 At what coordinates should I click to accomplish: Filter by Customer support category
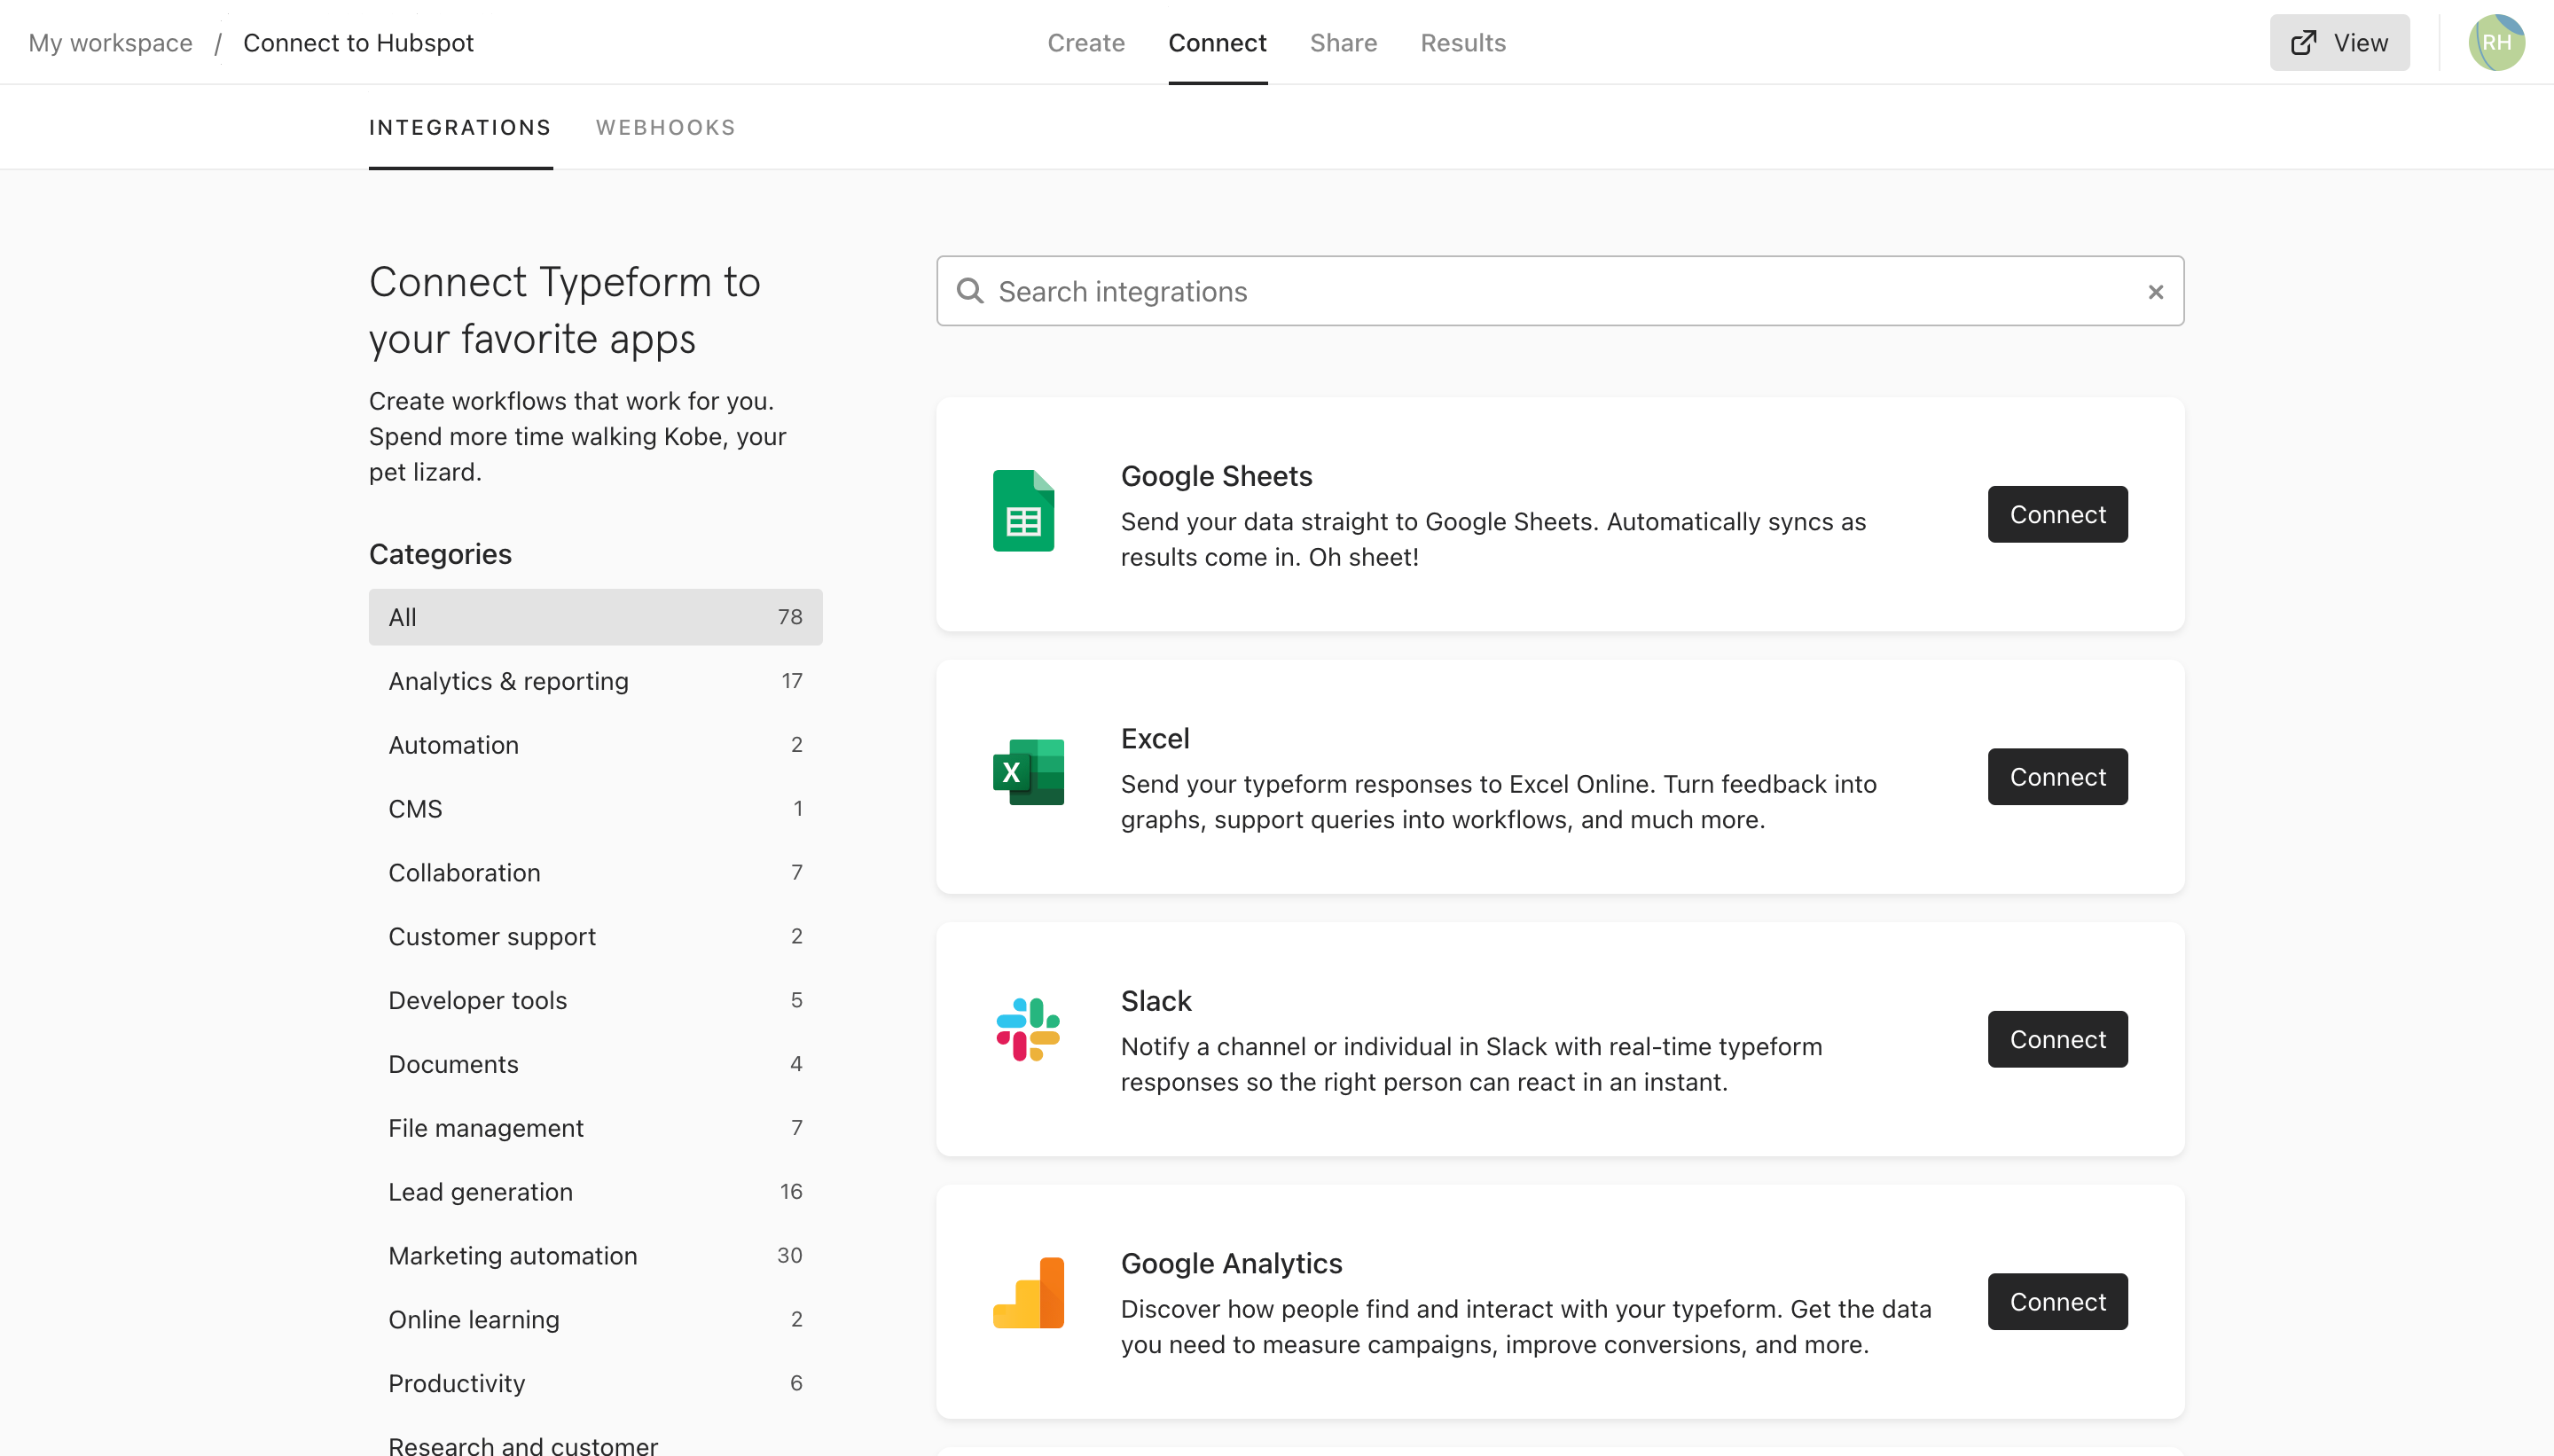(x=595, y=936)
